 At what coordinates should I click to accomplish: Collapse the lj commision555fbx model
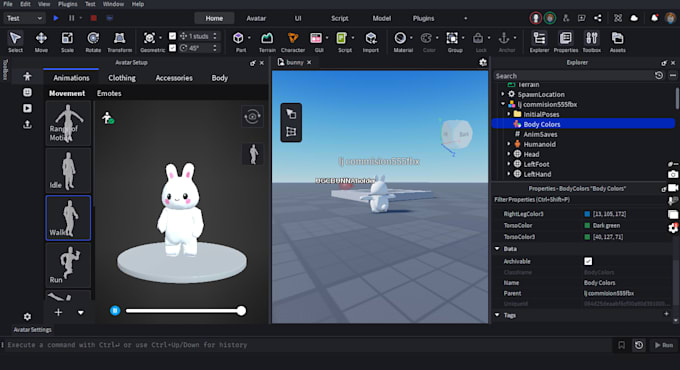tap(503, 104)
